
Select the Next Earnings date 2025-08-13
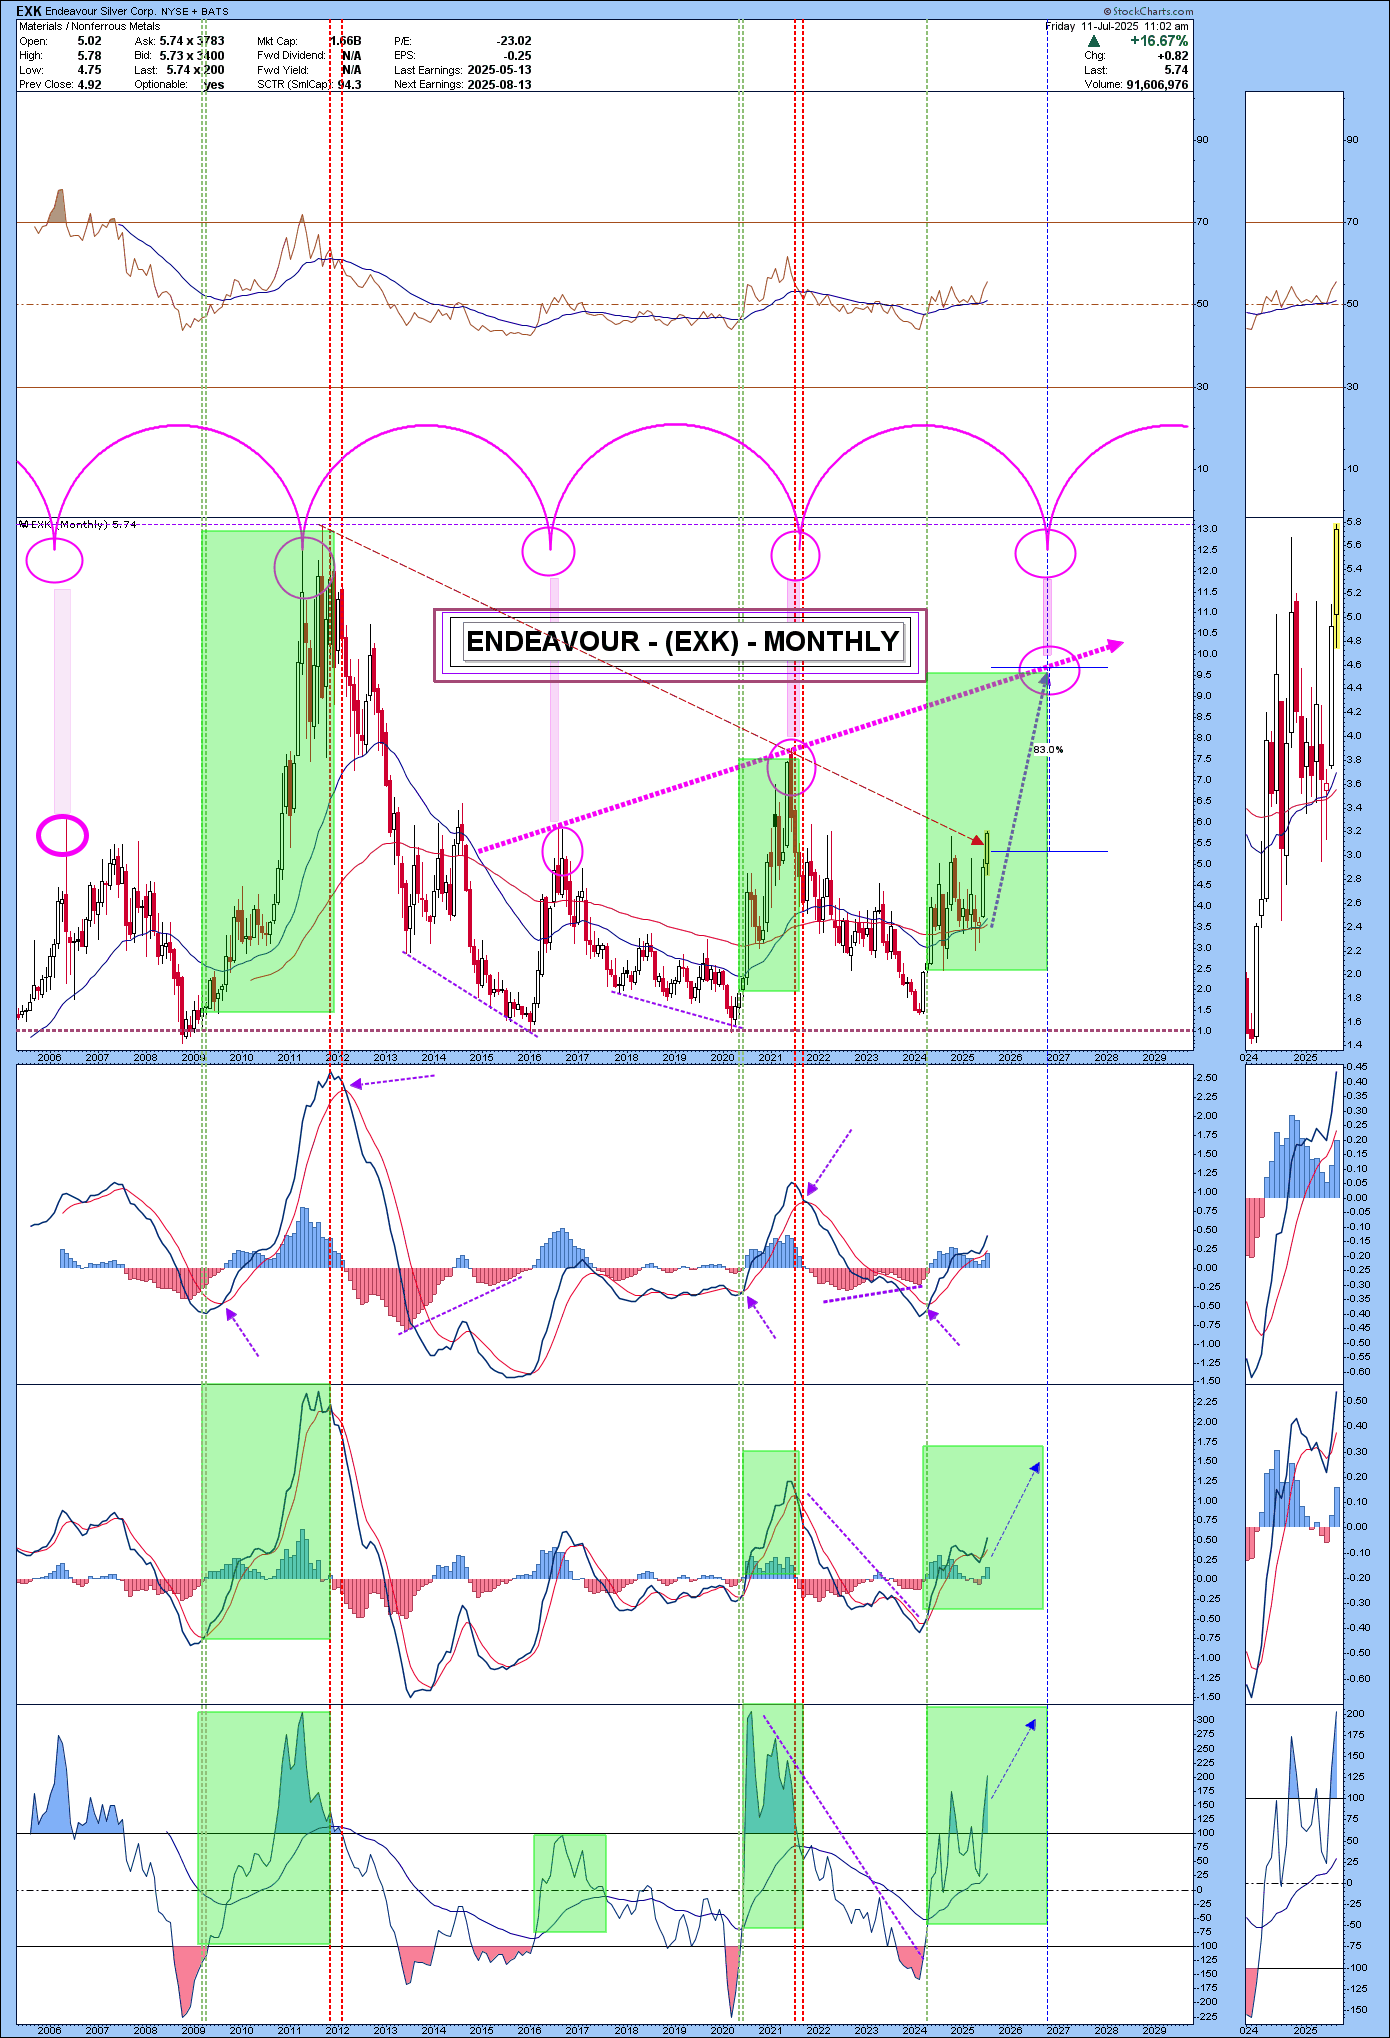click(x=499, y=85)
